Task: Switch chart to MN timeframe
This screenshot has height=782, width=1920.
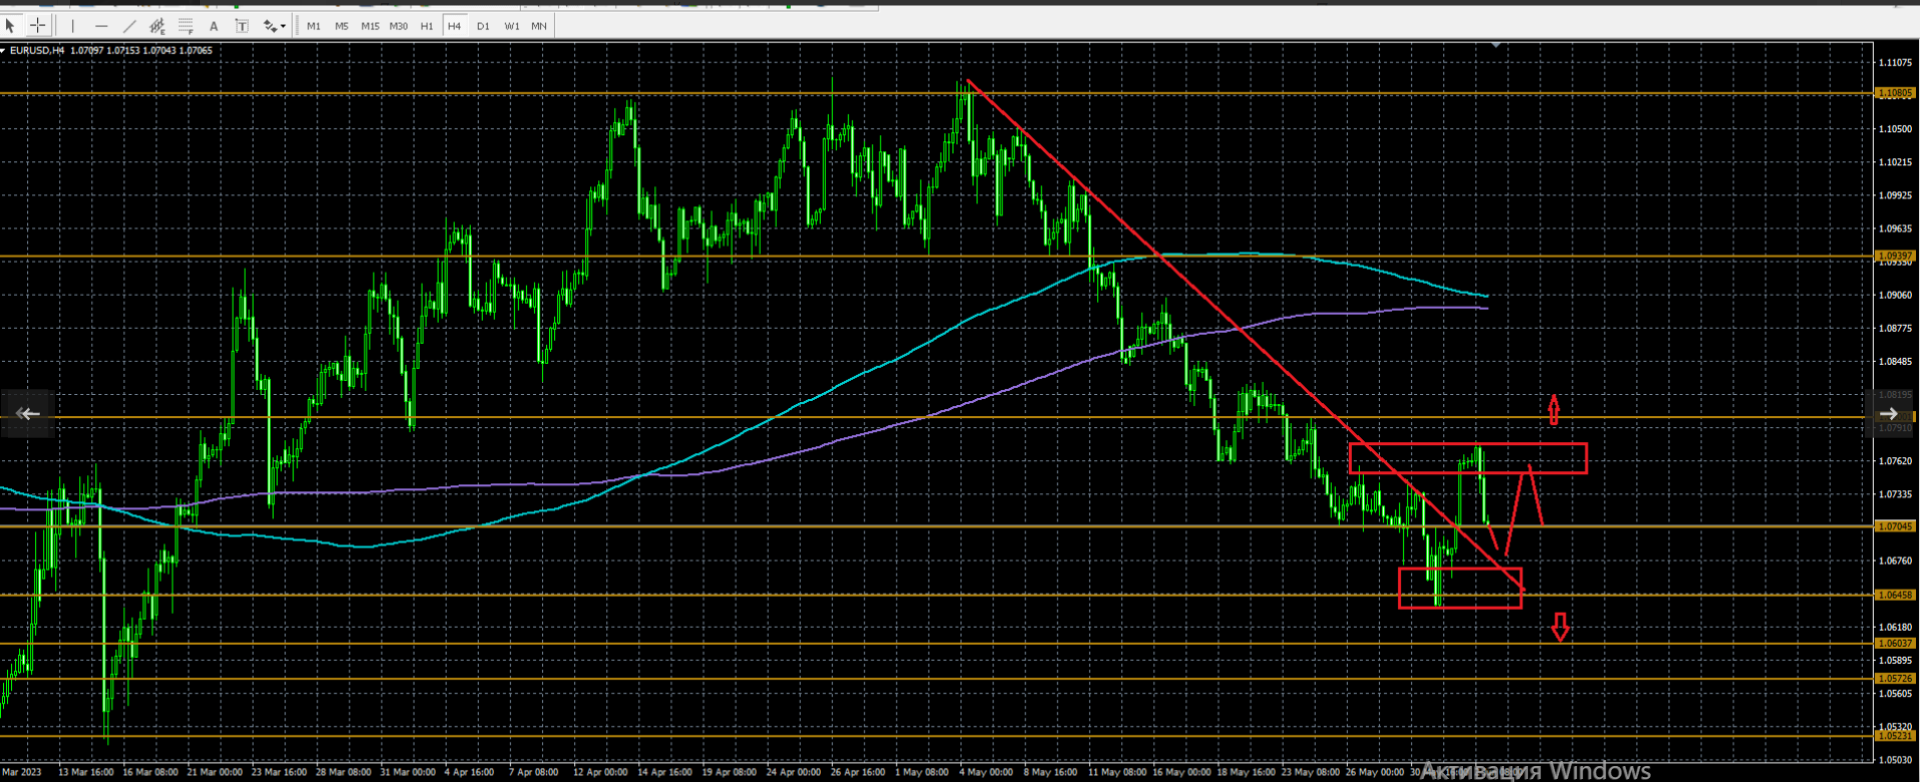Action: [539, 26]
